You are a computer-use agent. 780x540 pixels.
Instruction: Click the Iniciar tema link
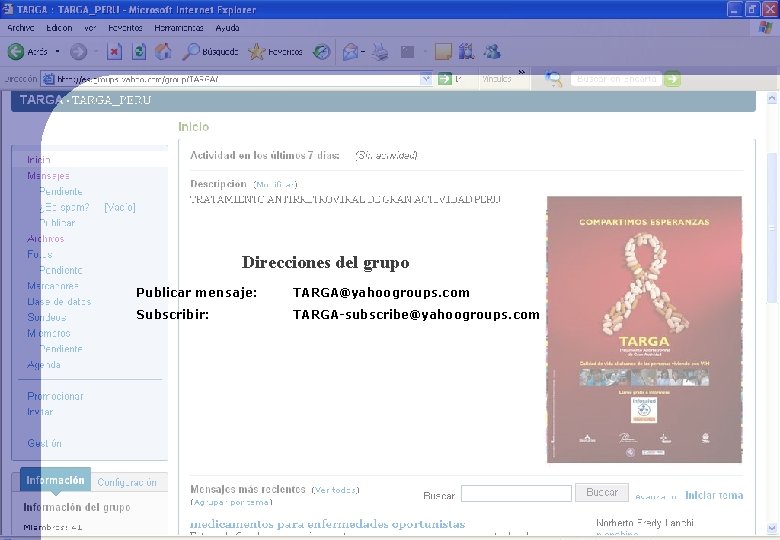714,495
